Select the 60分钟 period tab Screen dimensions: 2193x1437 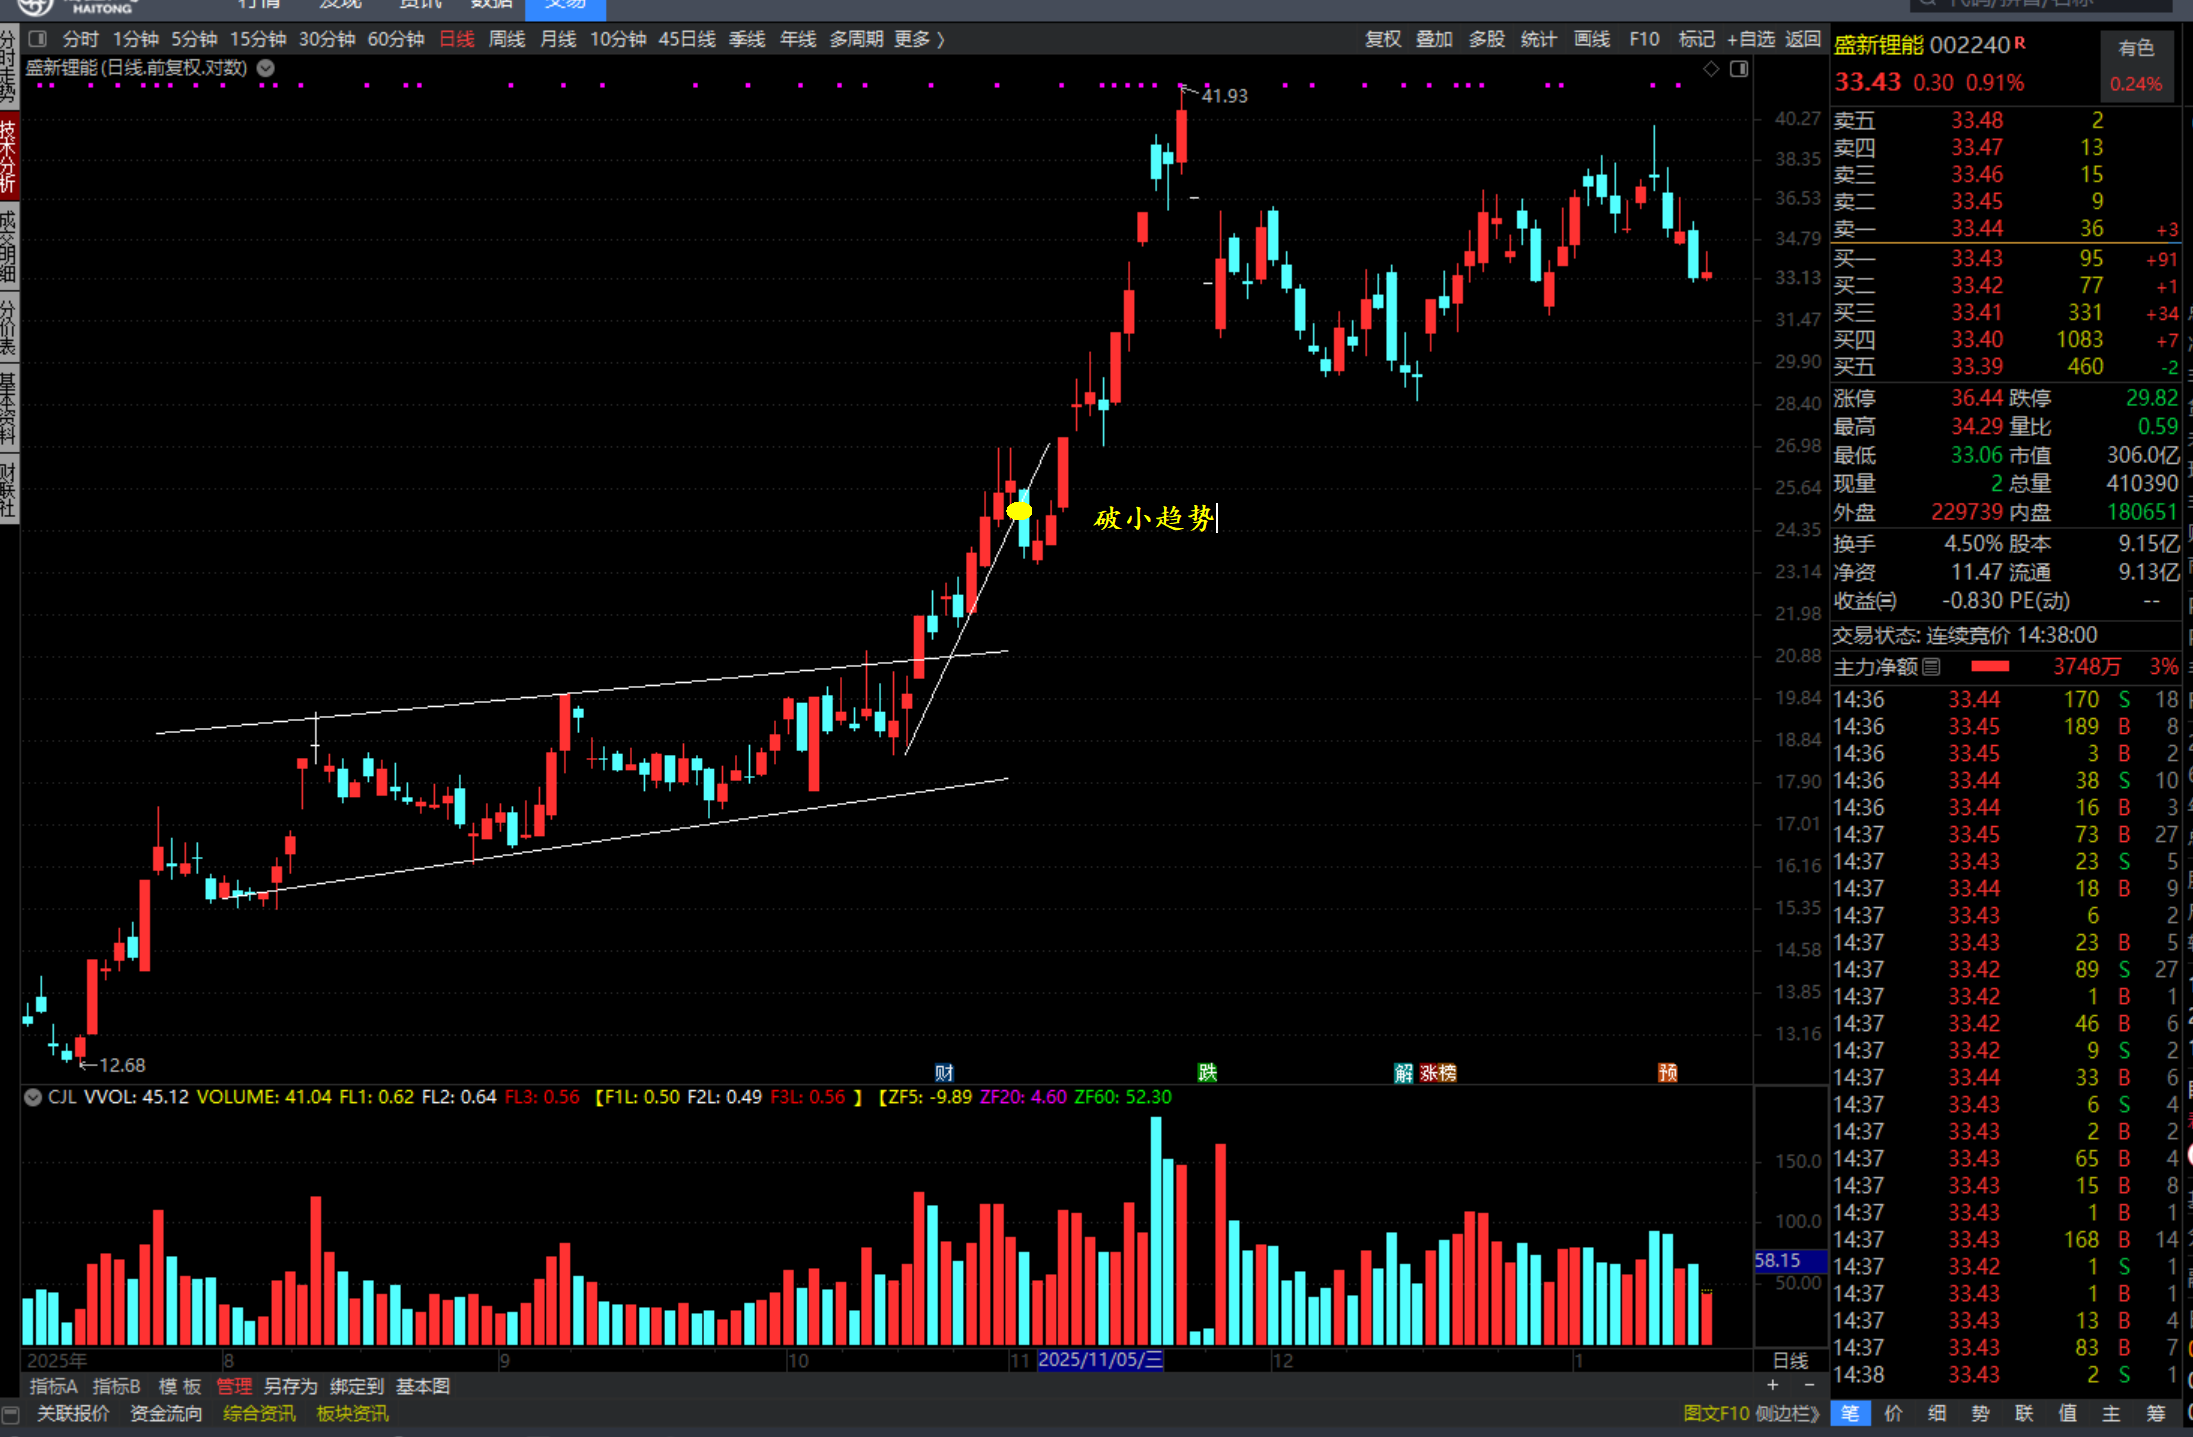click(x=396, y=39)
